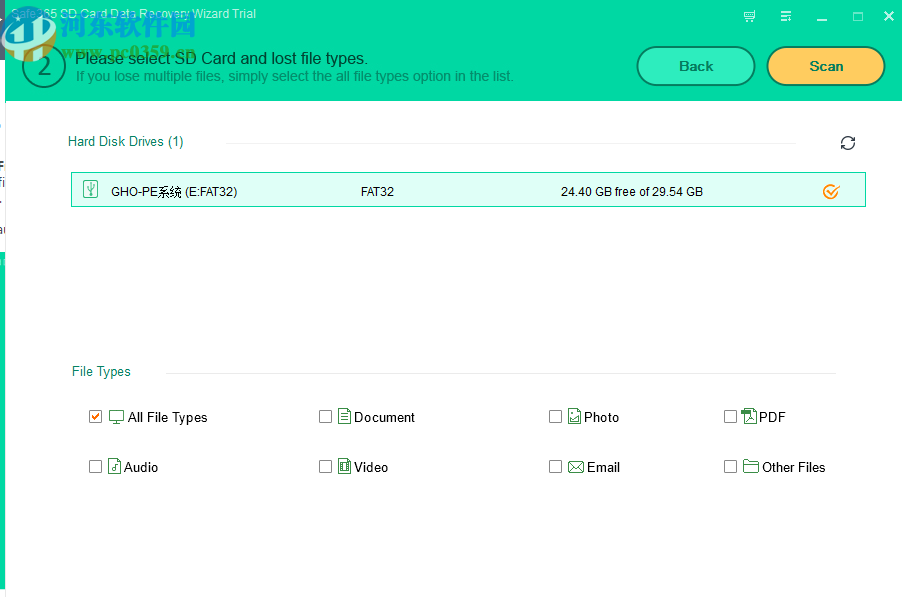Click the step 2 circle indicator
The width and height of the screenshot is (902, 597).
tap(43, 66)
